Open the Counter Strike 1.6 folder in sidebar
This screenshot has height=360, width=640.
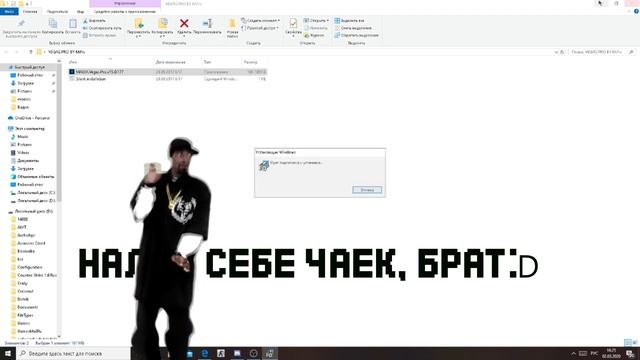(x=37, y=275)
